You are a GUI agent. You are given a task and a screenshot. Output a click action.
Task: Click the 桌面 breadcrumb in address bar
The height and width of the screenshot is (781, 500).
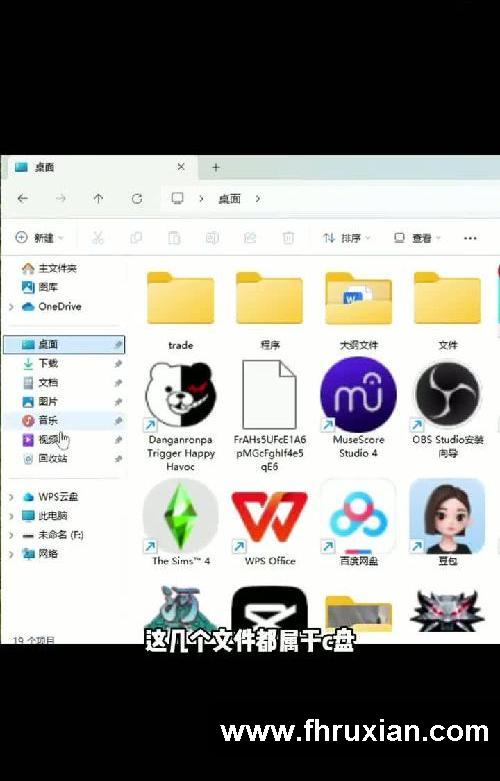[x=230, y=199]
